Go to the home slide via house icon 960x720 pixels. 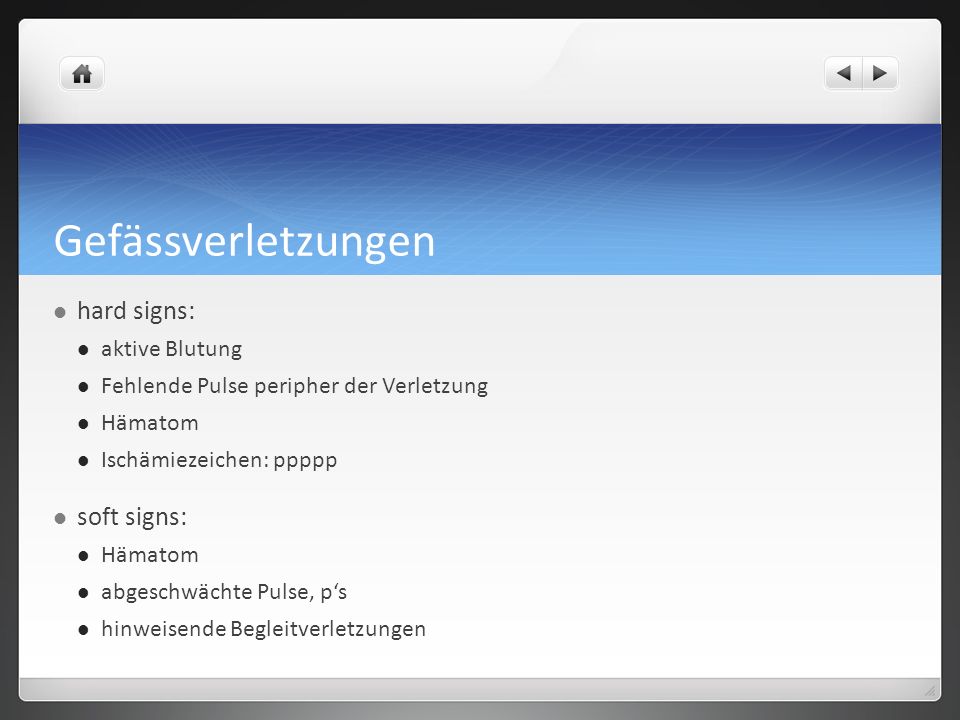(x=82, y=74)
